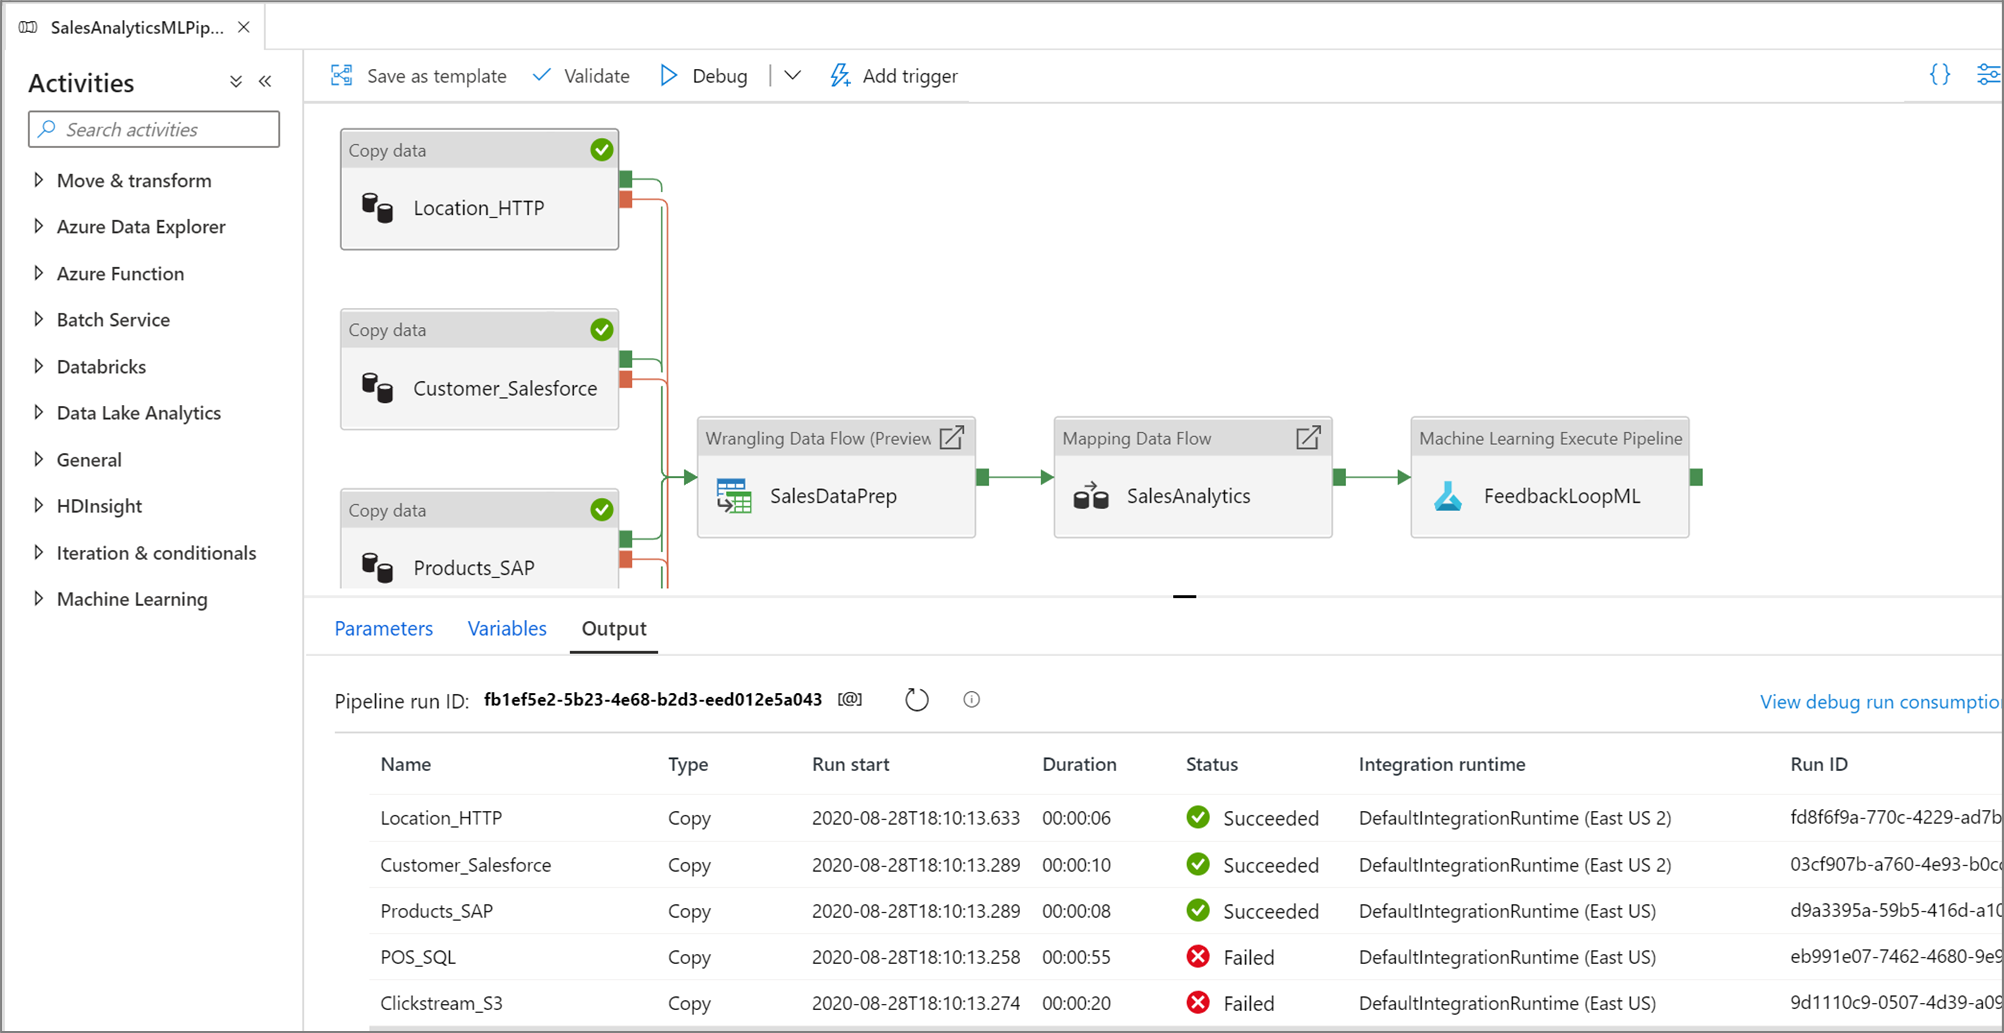The image size is (2004, 1033).
Task: Open pipeline properties sliders icon
Action: pos(1989,75)
